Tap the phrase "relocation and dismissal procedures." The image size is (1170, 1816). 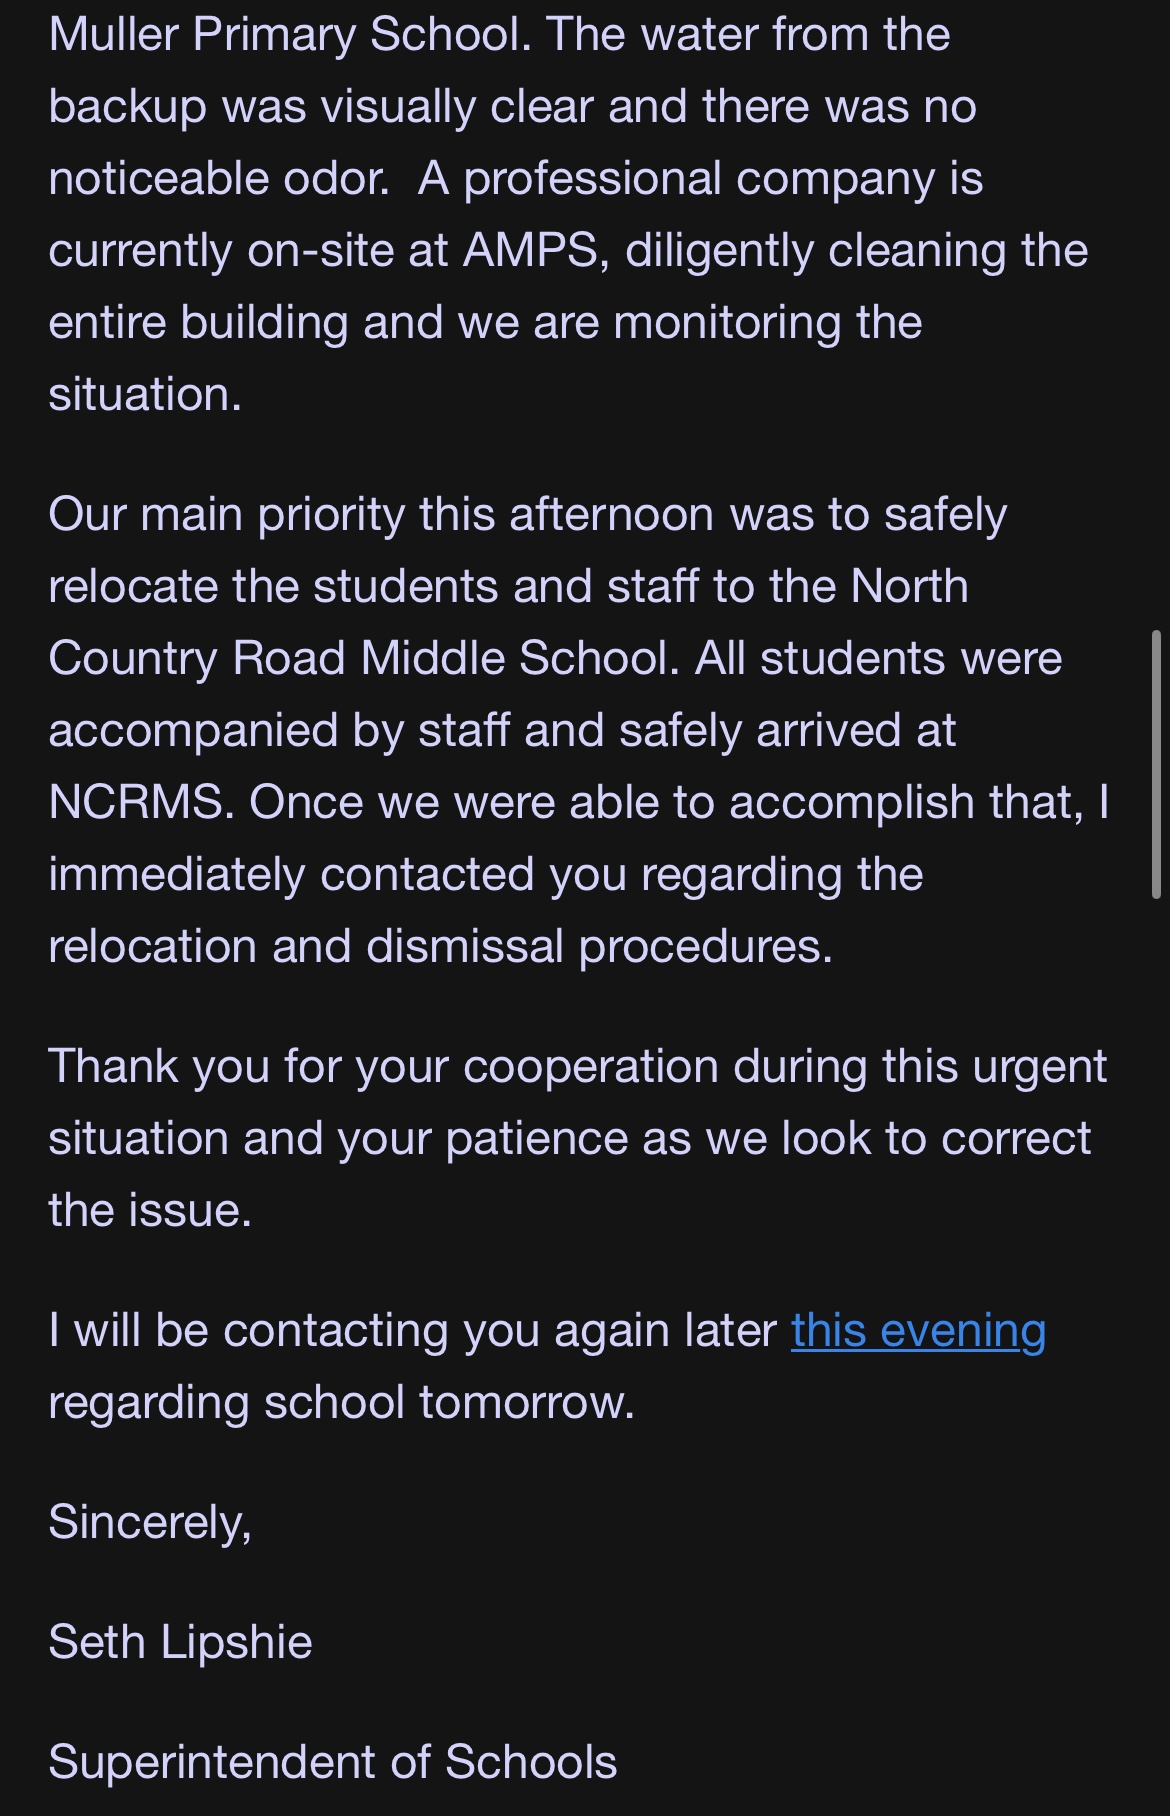point(440,947)
